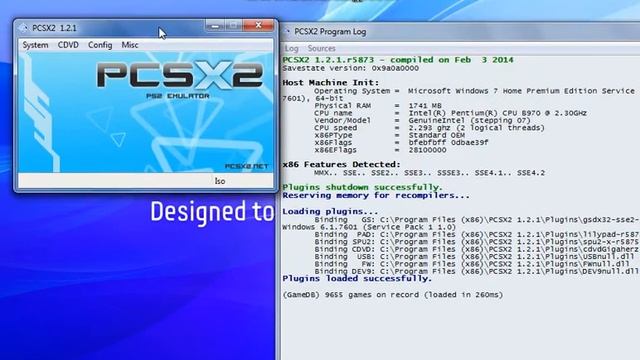Minimize the PCSX2 1.2.1 window
Screen dimensions: 640x360
215,26
